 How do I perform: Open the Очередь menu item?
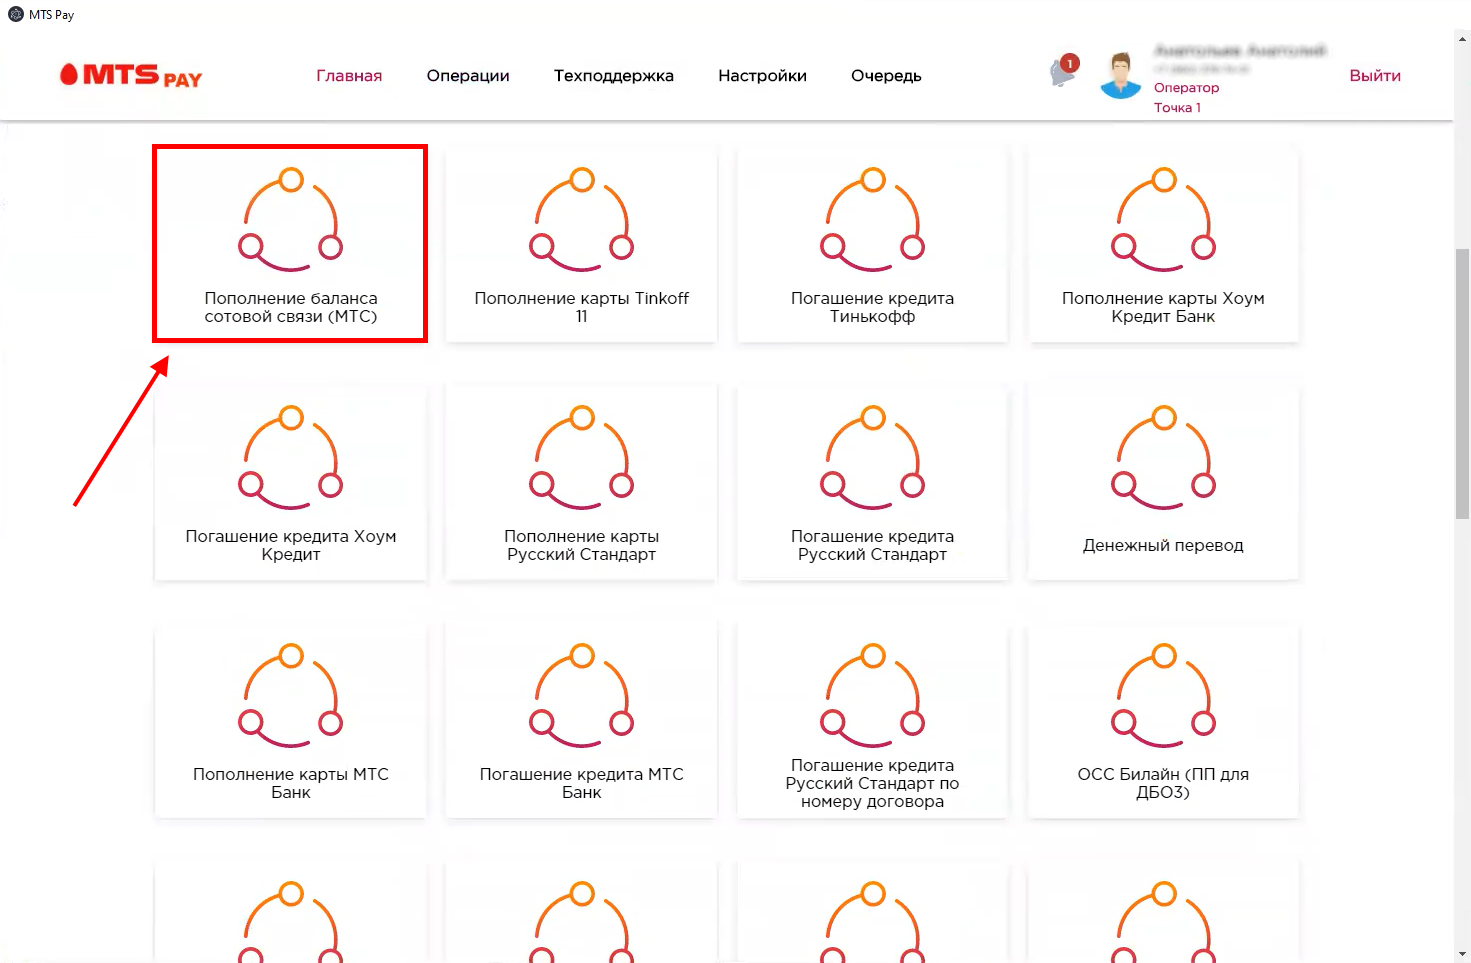click(886, 76)
